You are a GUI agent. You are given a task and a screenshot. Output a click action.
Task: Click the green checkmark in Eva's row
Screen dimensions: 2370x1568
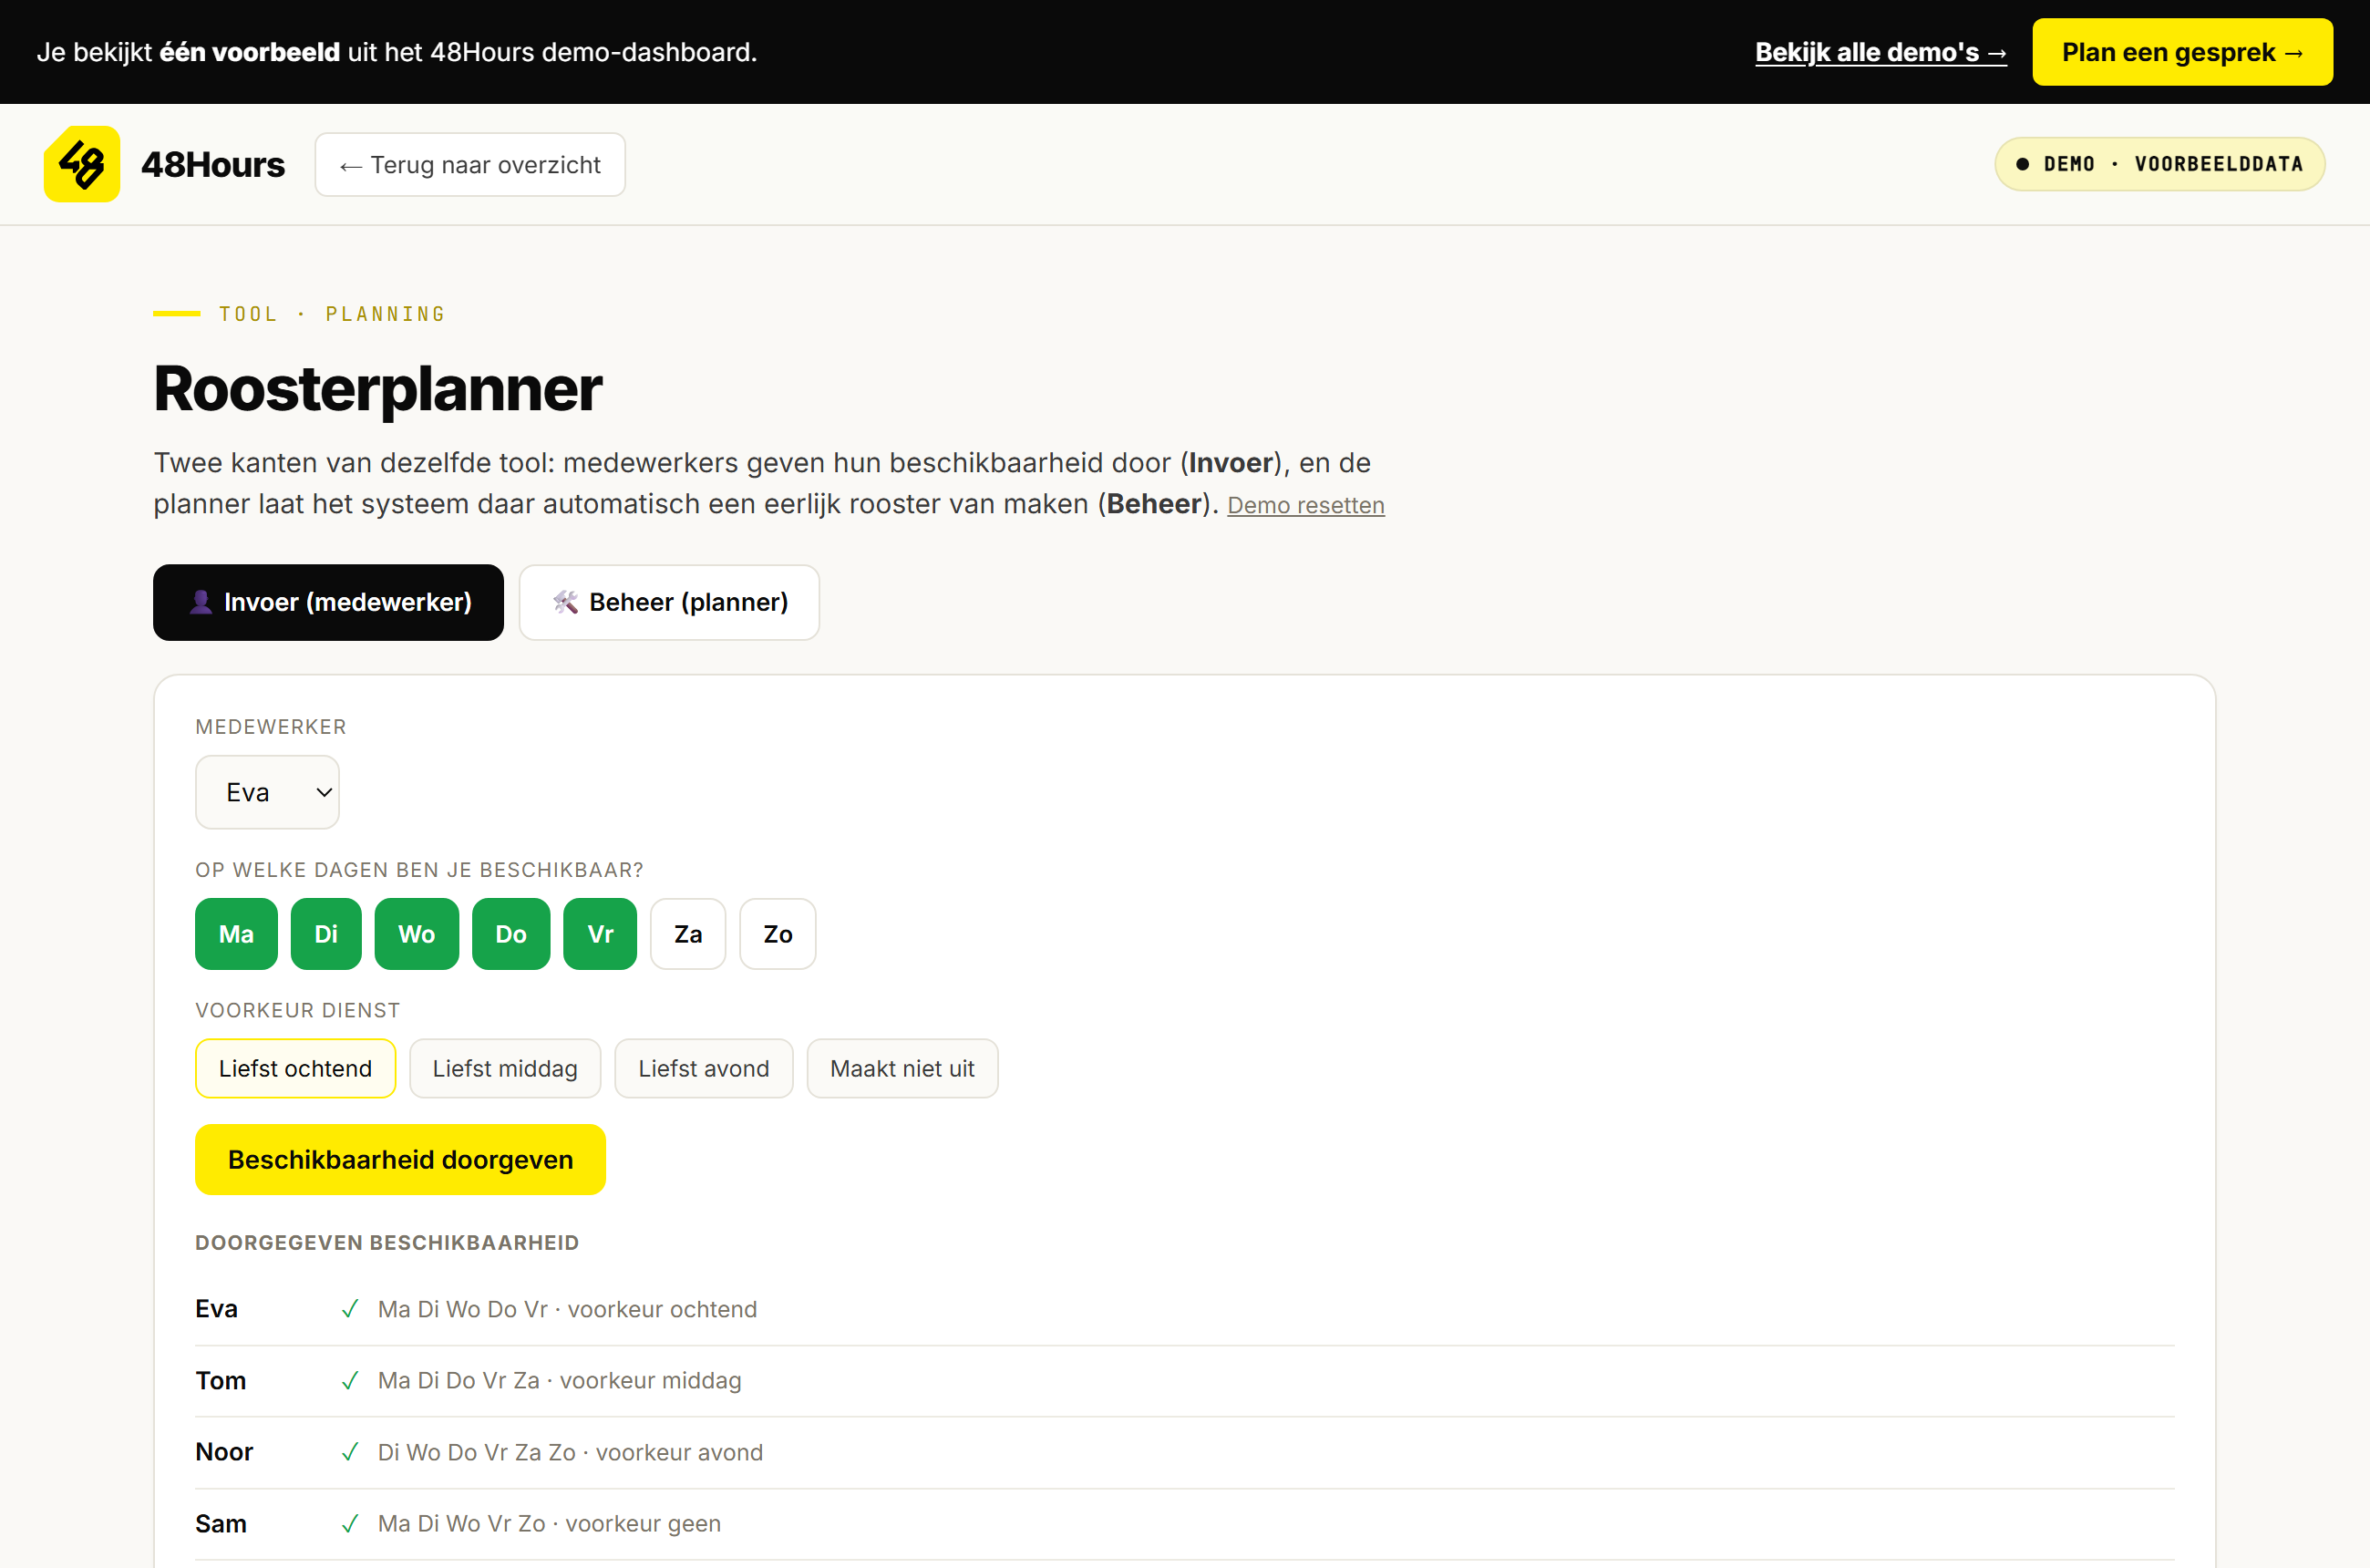pyautogui.click(x=350, y=1309)
